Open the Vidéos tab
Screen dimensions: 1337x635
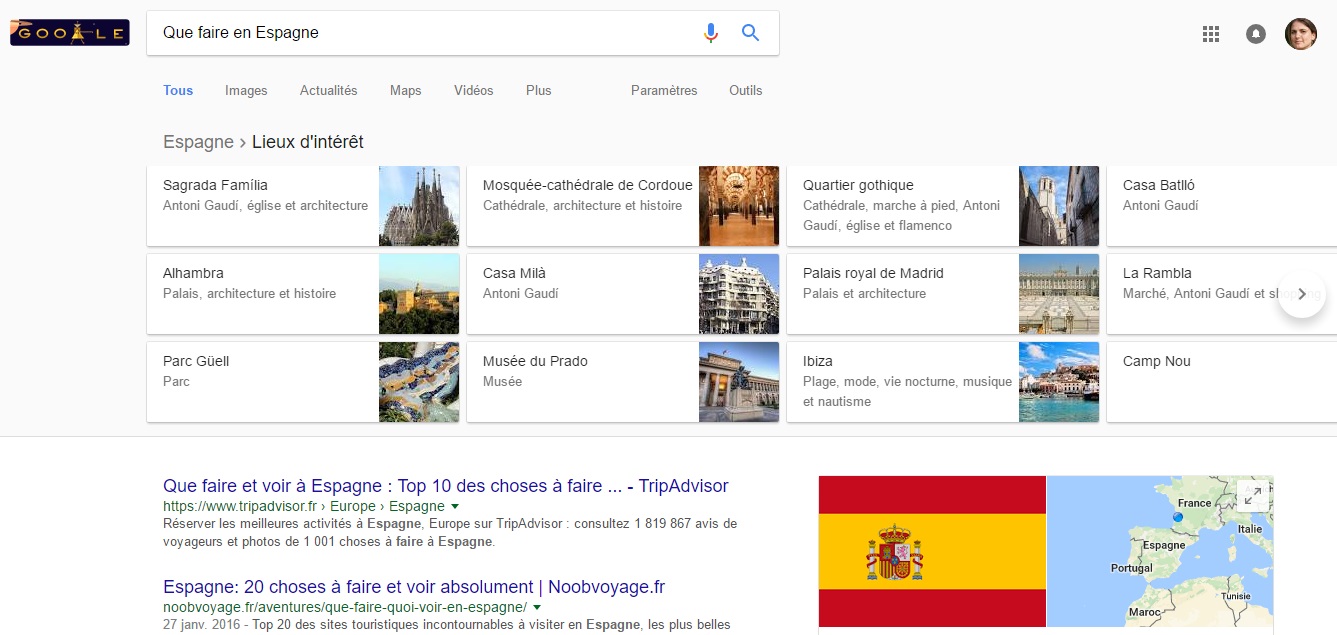click(473, 90)
